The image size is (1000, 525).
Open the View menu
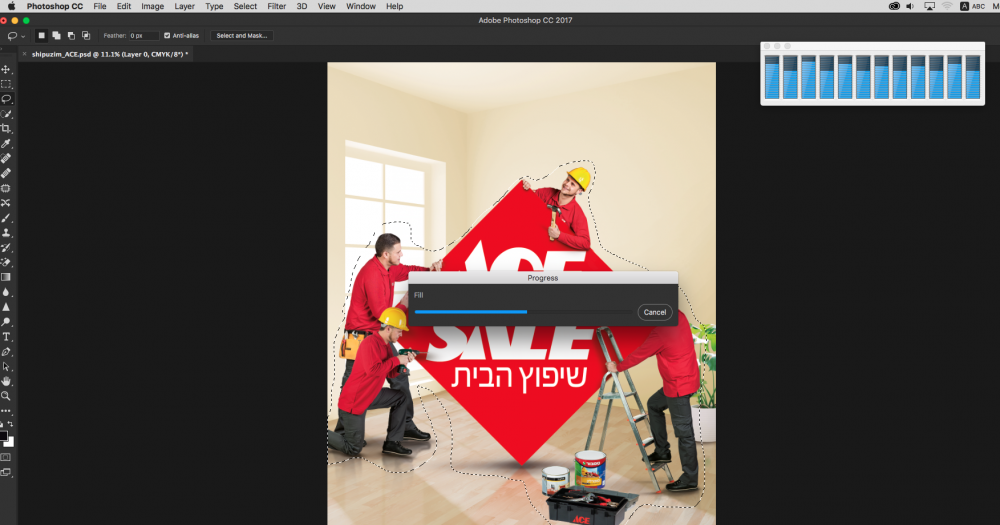[327, 6]
